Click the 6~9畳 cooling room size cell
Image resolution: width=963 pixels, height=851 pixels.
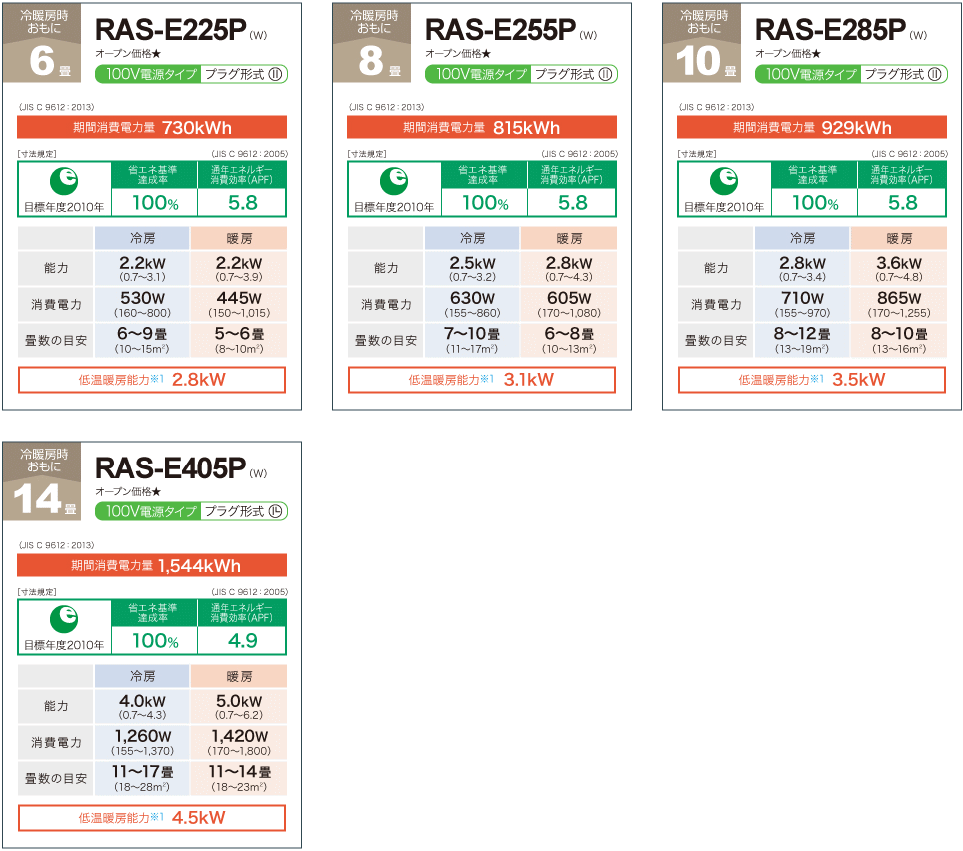coord(142,341)
